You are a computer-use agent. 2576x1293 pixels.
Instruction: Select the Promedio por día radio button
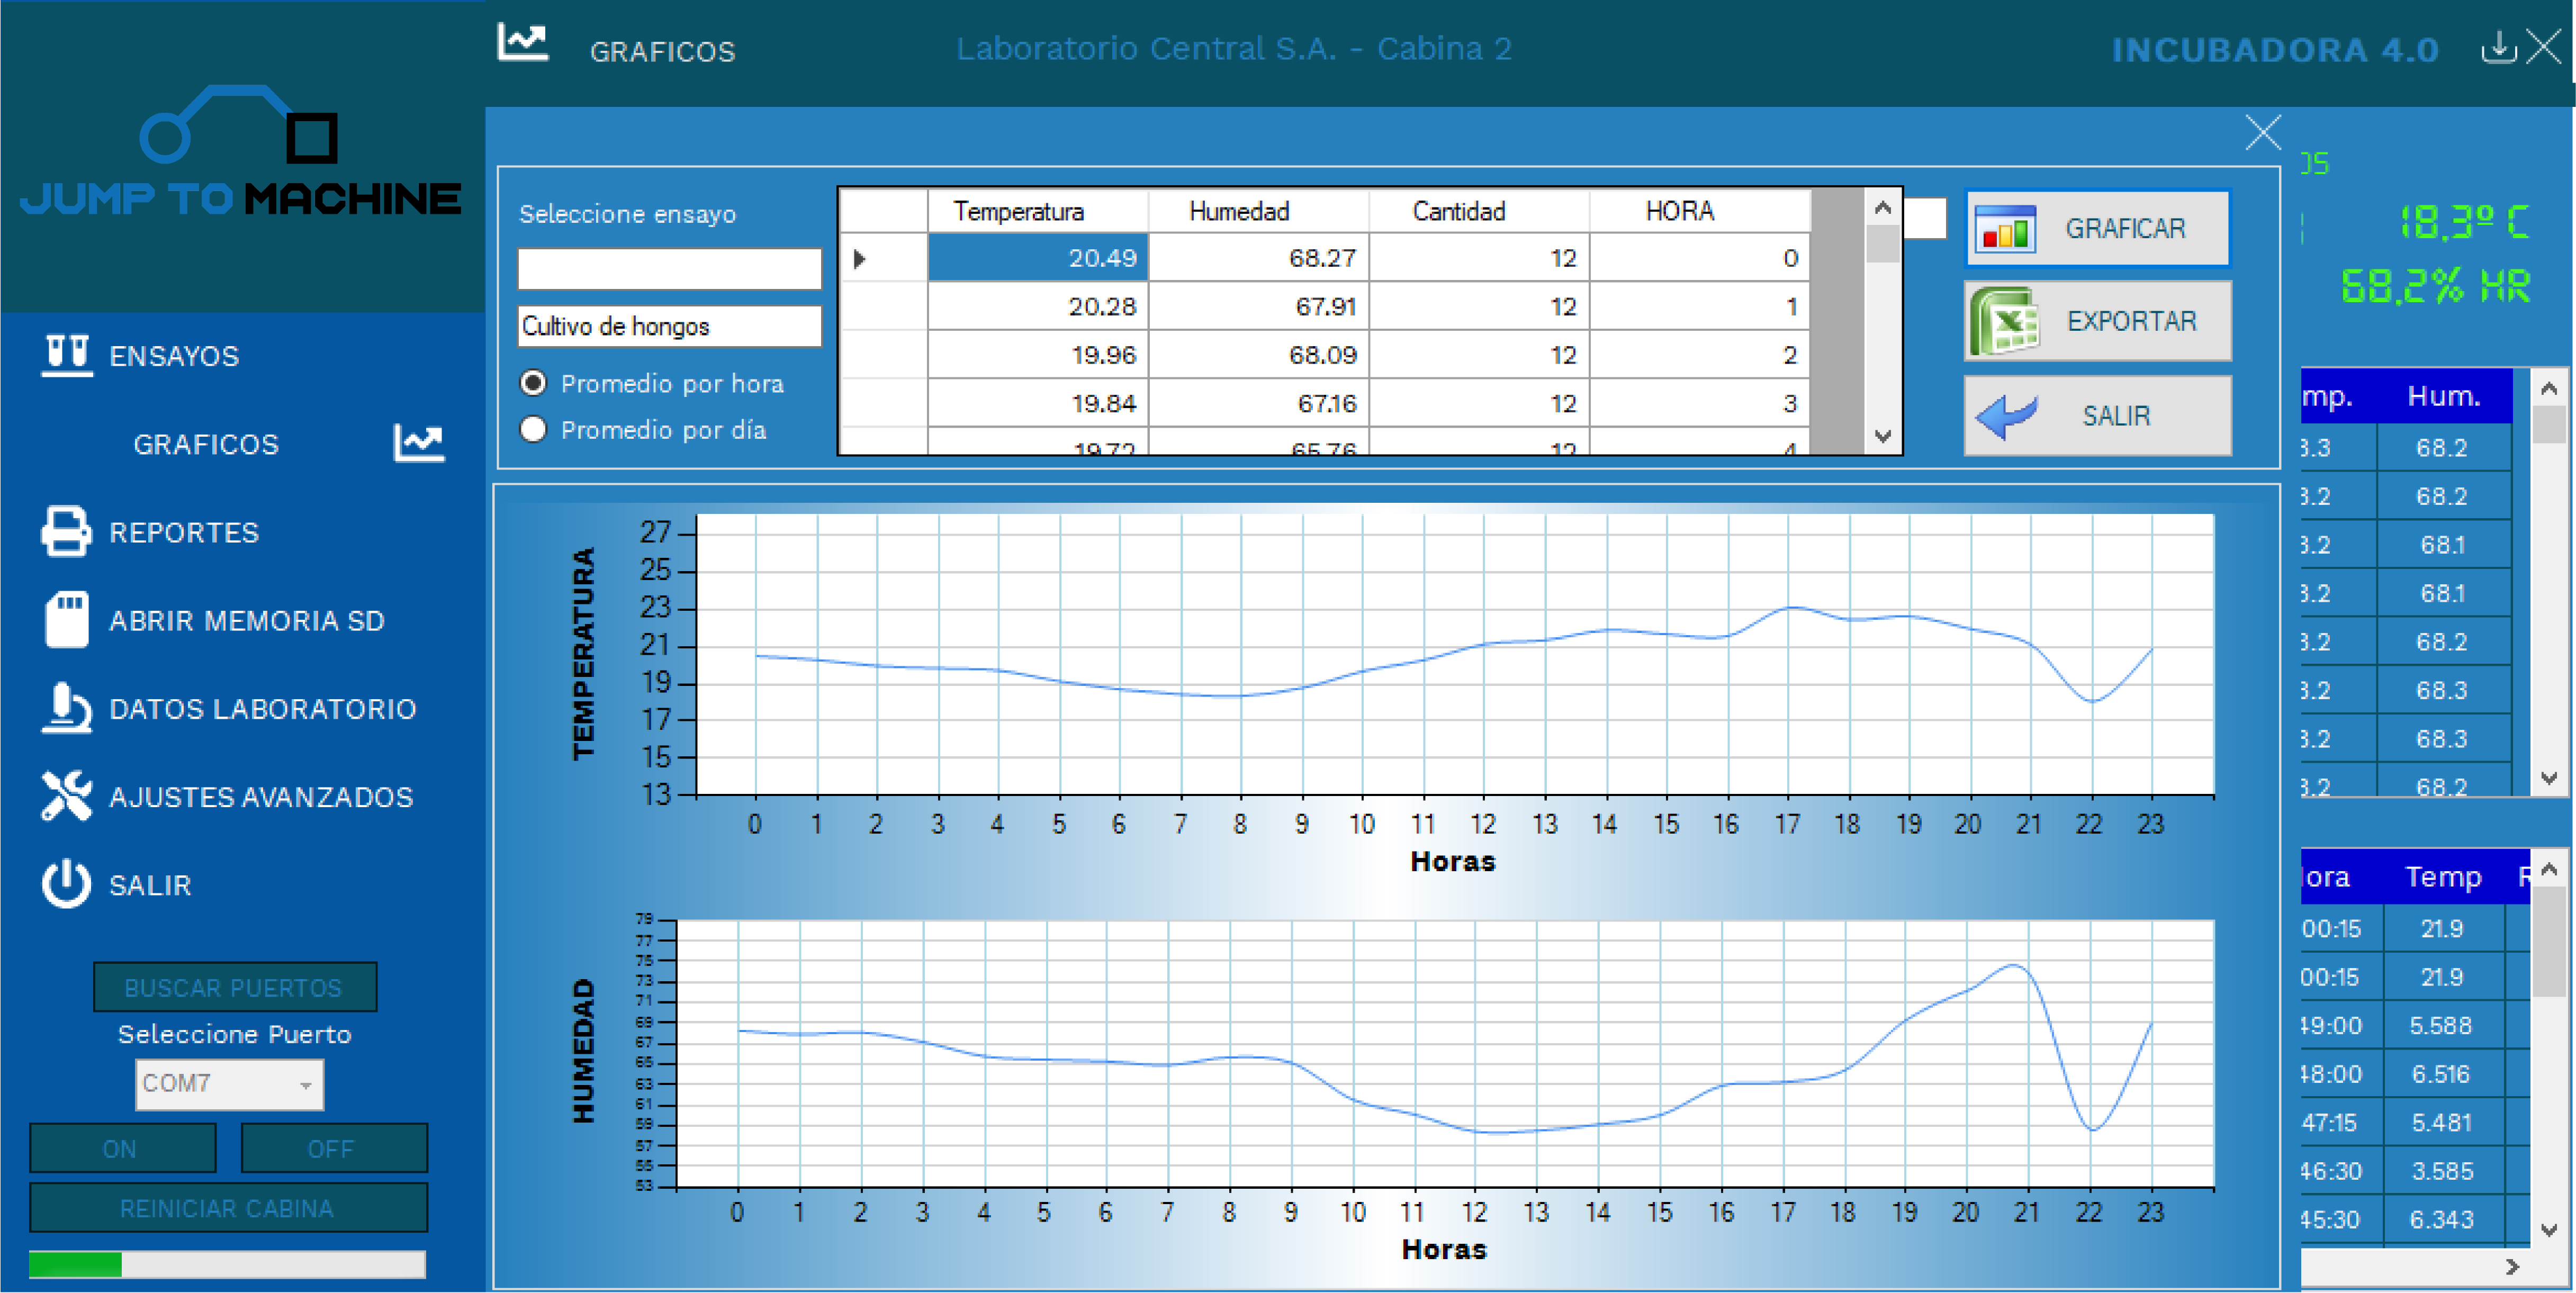(534, 430)
